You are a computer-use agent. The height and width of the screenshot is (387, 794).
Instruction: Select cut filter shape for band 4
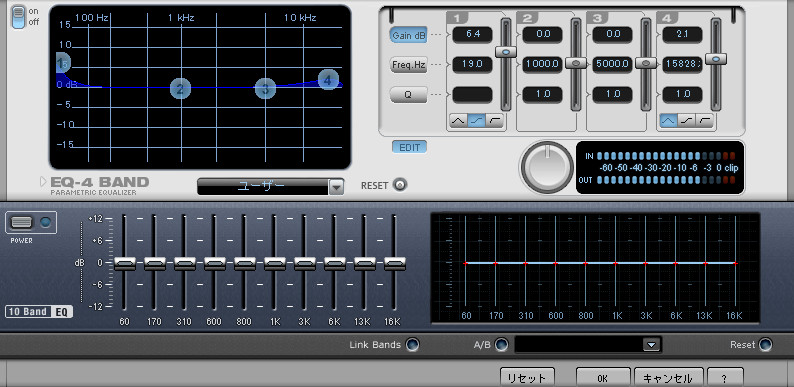pyautogui.click(x=705, y=121)
